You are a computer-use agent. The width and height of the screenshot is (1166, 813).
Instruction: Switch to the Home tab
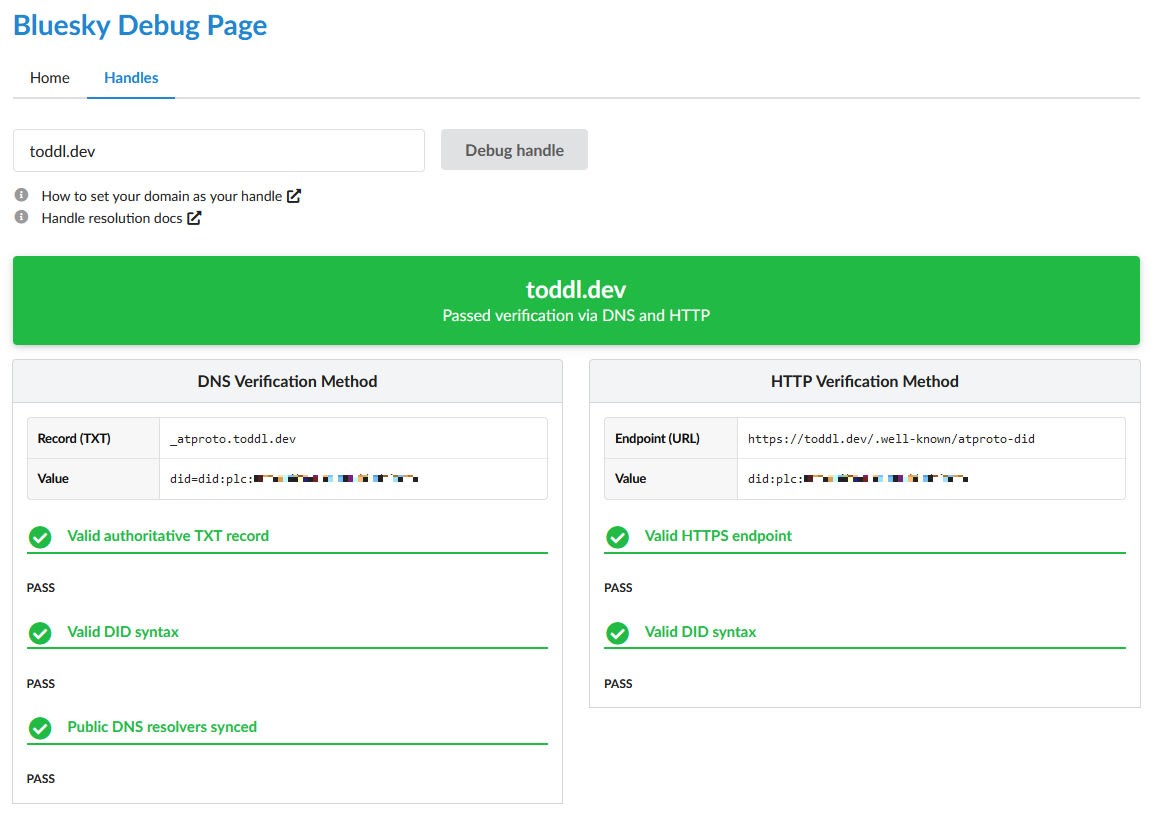pos(50,77)
